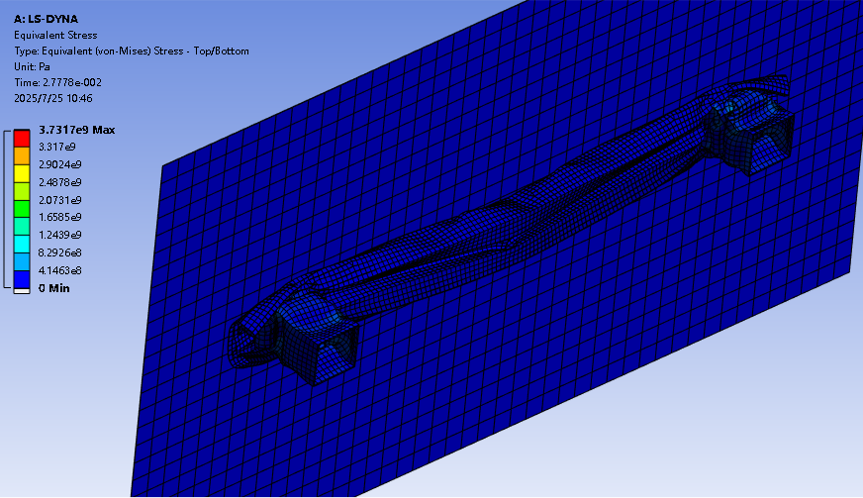Select the 2.4878e9 legend value

click(60, 182)
